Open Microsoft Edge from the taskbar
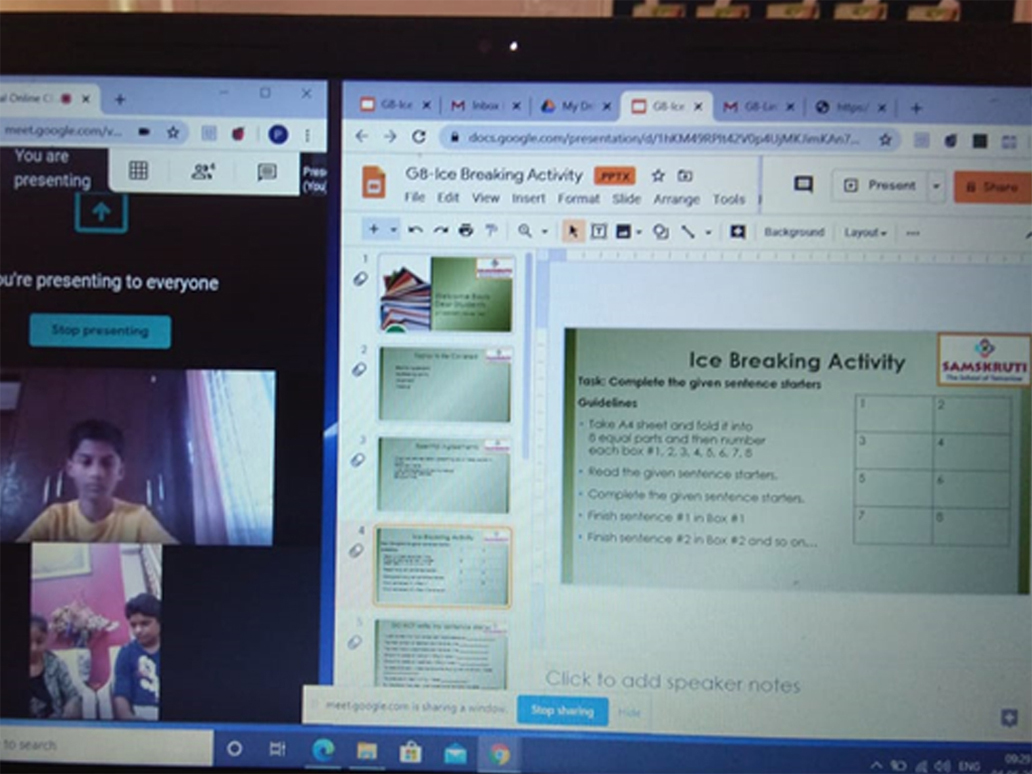The height and width of the screenshot is (774, 1032). tap(322, 750)
